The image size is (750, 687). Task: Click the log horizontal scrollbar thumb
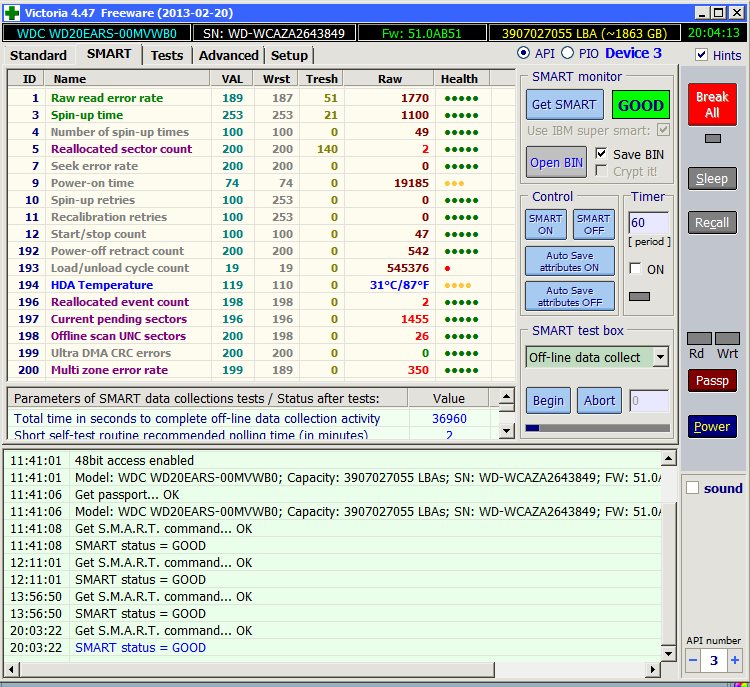click(x=257, y=670)
